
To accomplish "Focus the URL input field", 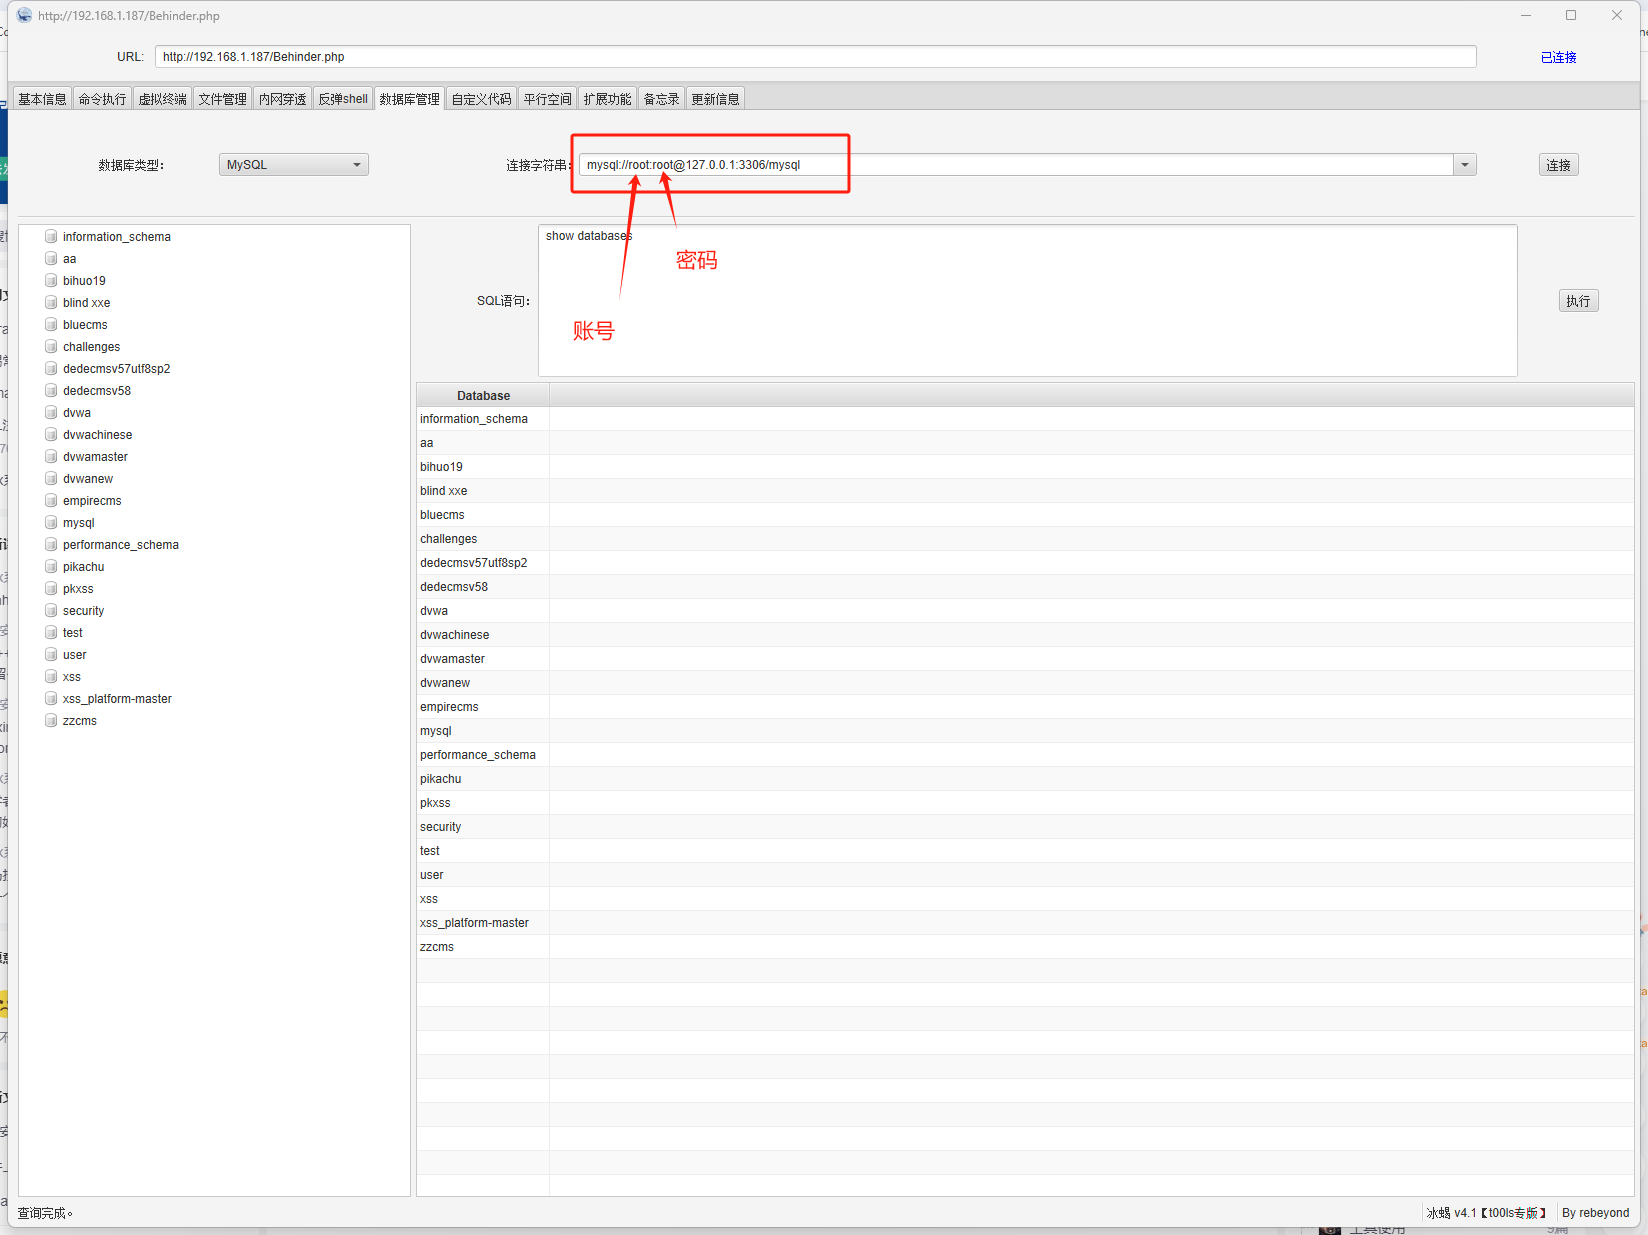I will coord(815,57).
